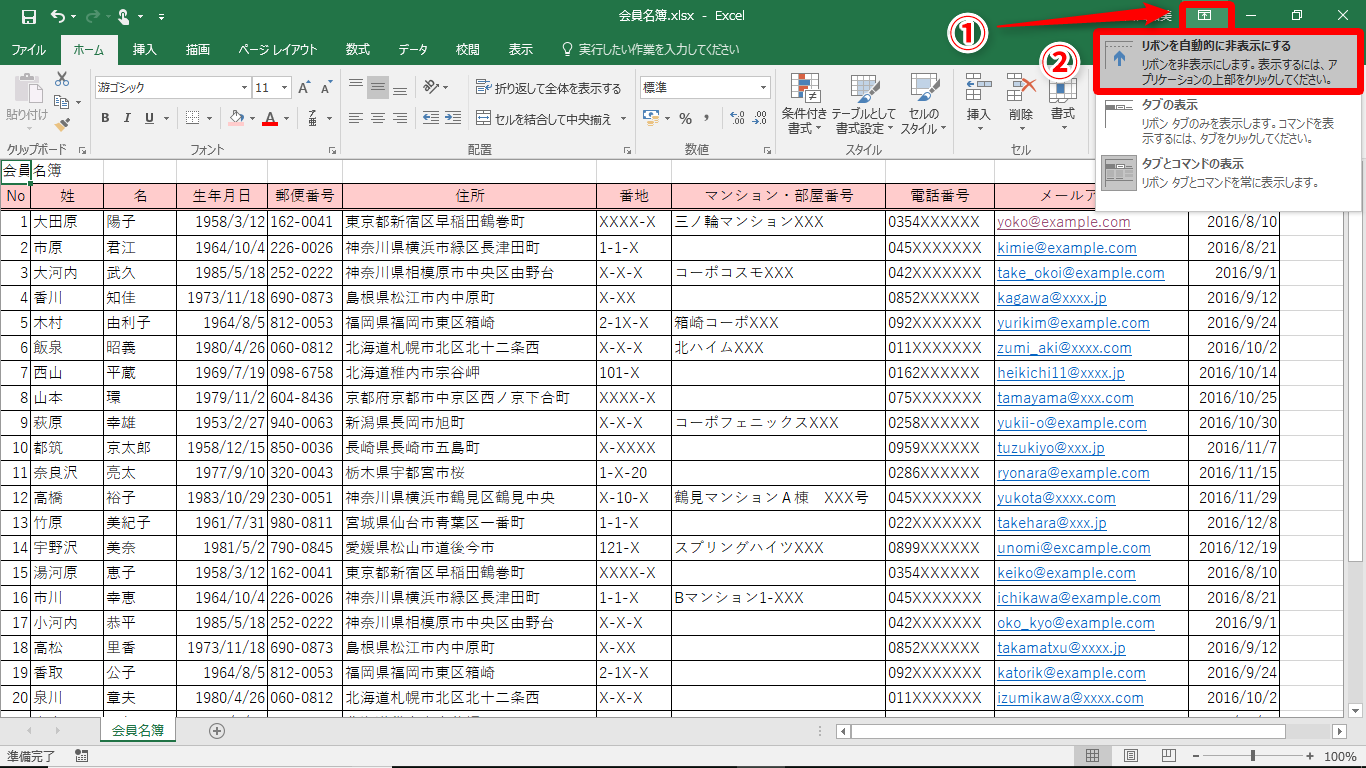1366x768 pixels.
Task: Switch to the データ ribbon tab
Action: 413,49
